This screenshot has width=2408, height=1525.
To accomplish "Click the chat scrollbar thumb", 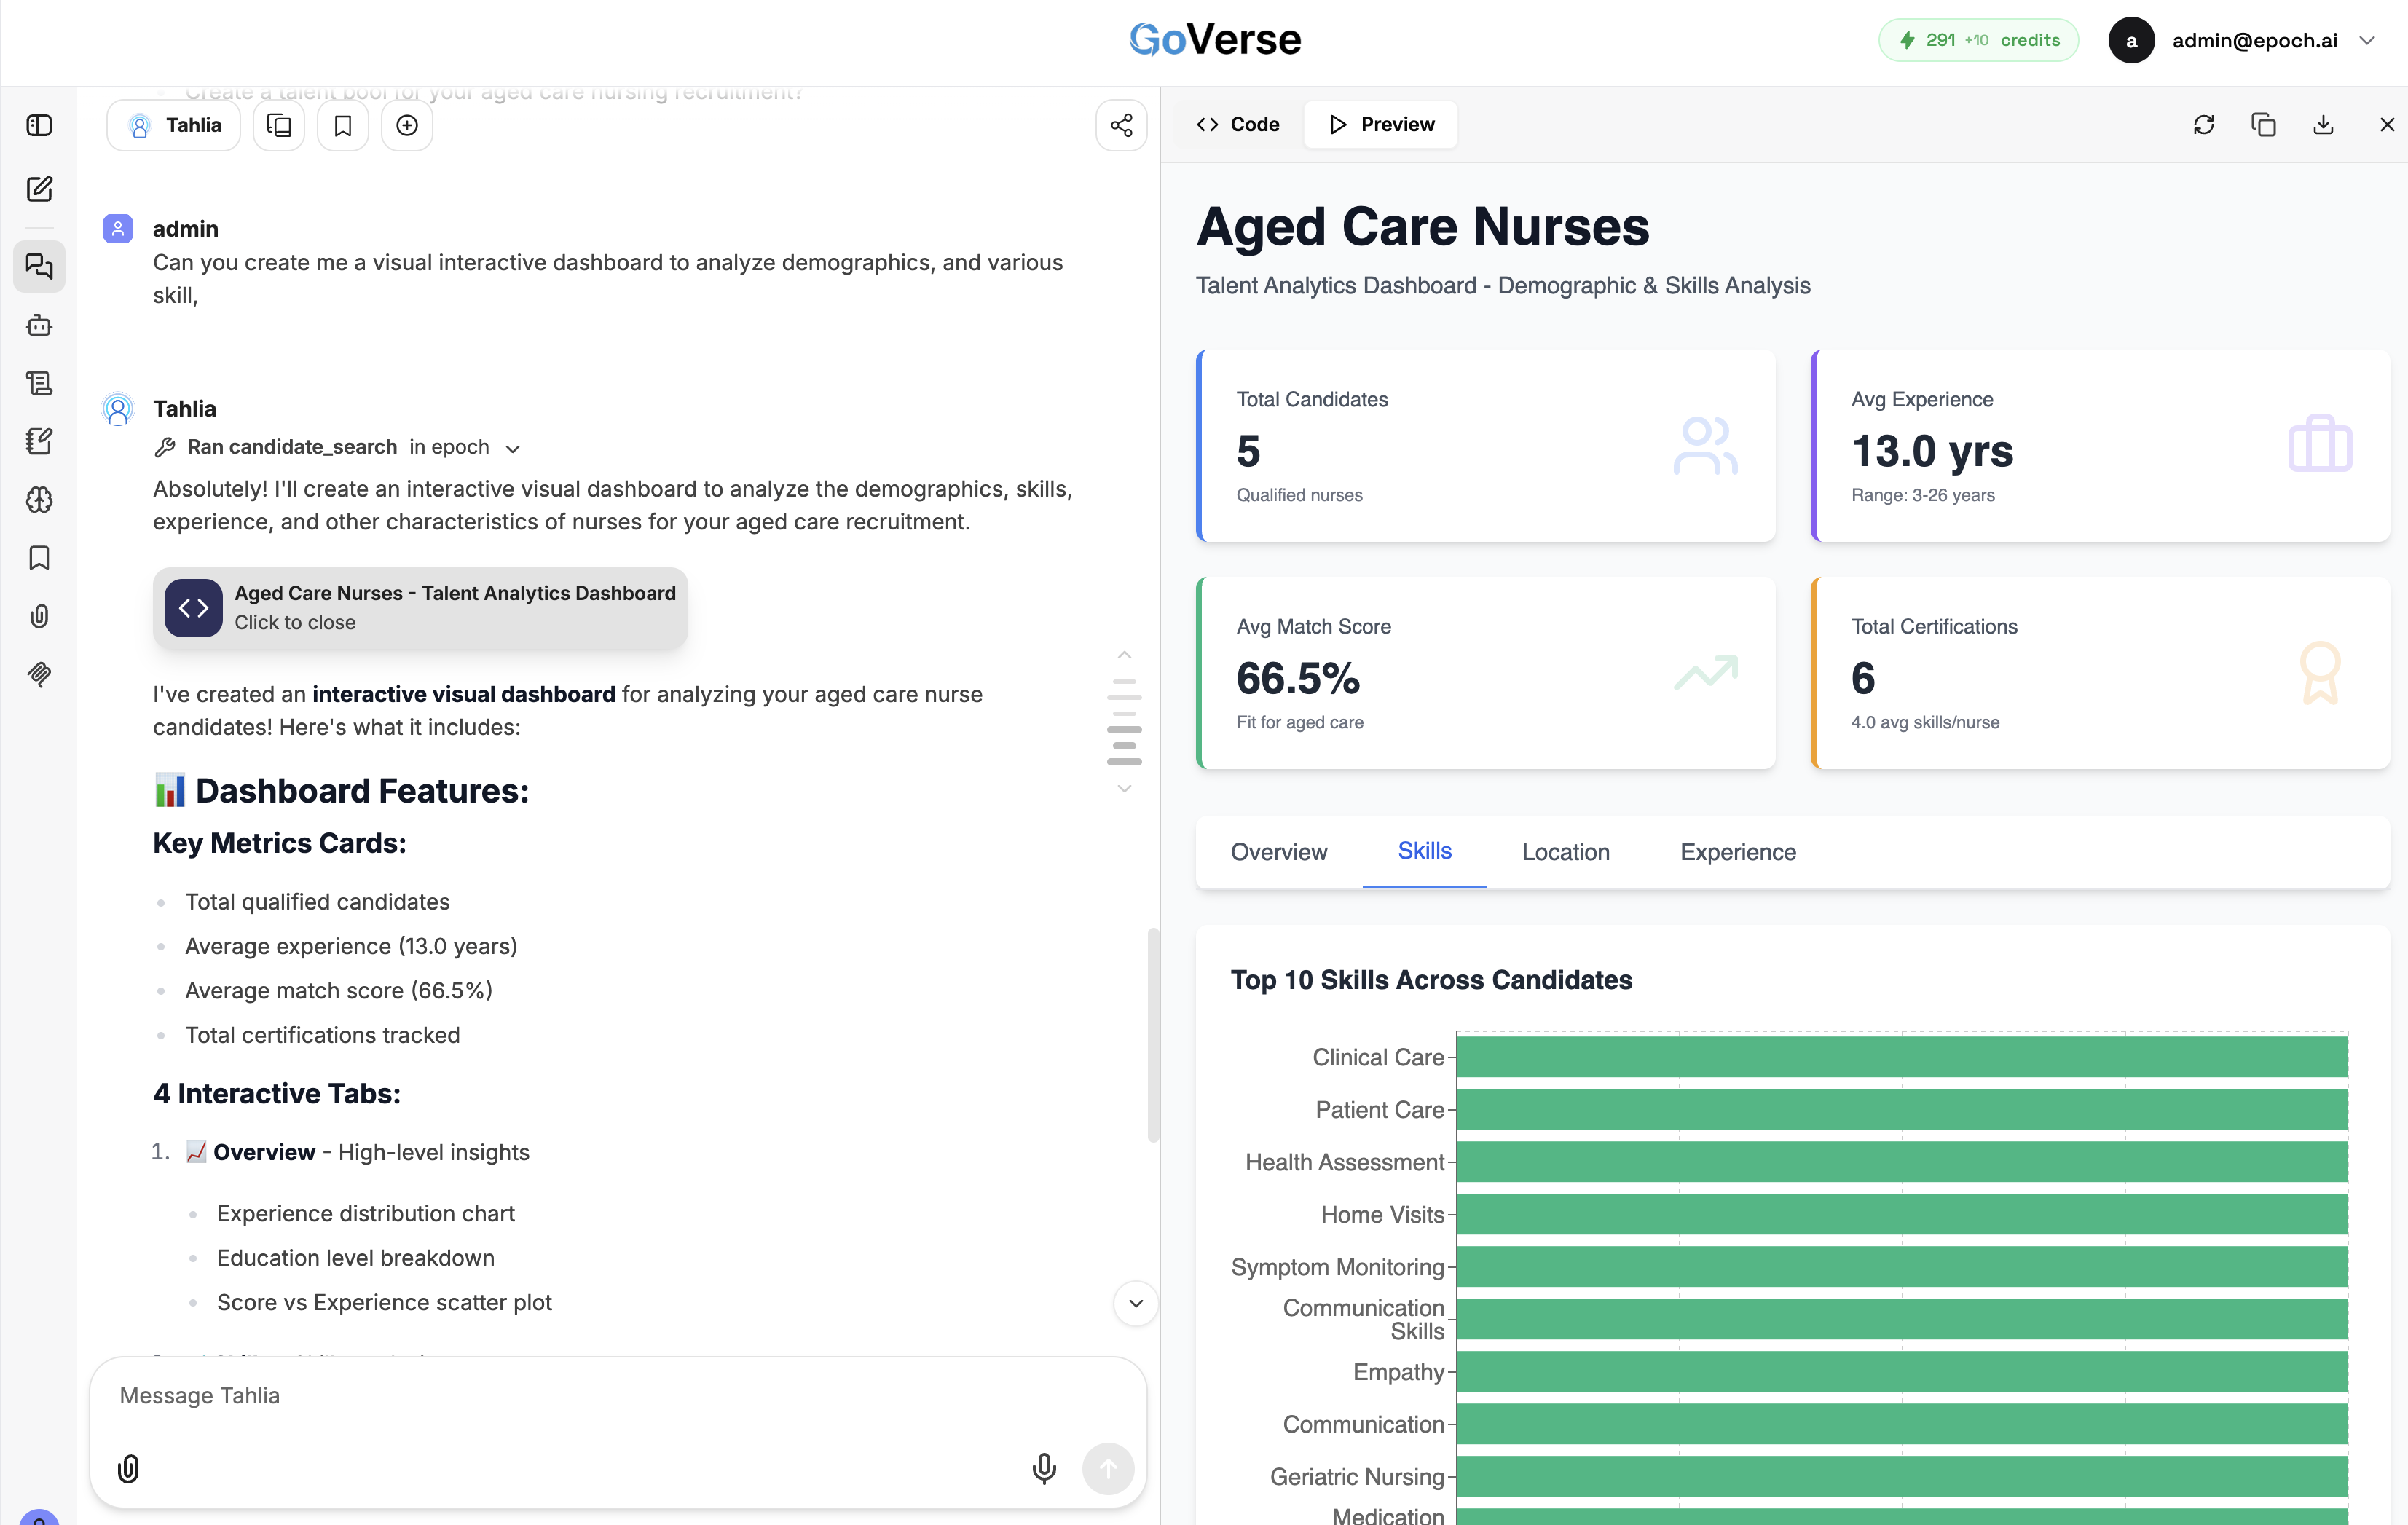I will [x=1152, y=1035].
